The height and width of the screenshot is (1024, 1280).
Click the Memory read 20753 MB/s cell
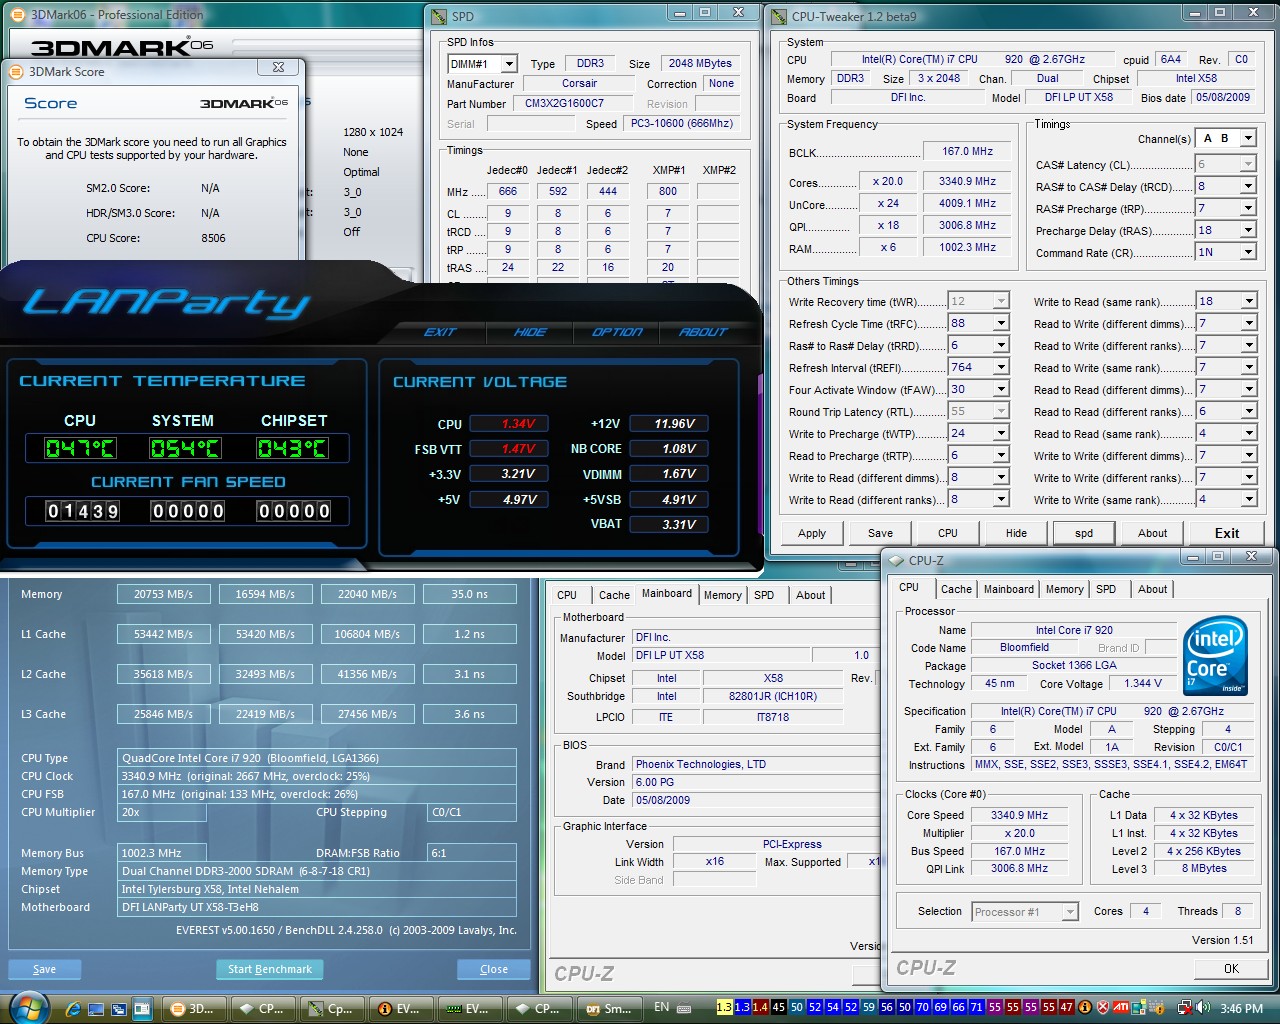[x=164, y=594]
